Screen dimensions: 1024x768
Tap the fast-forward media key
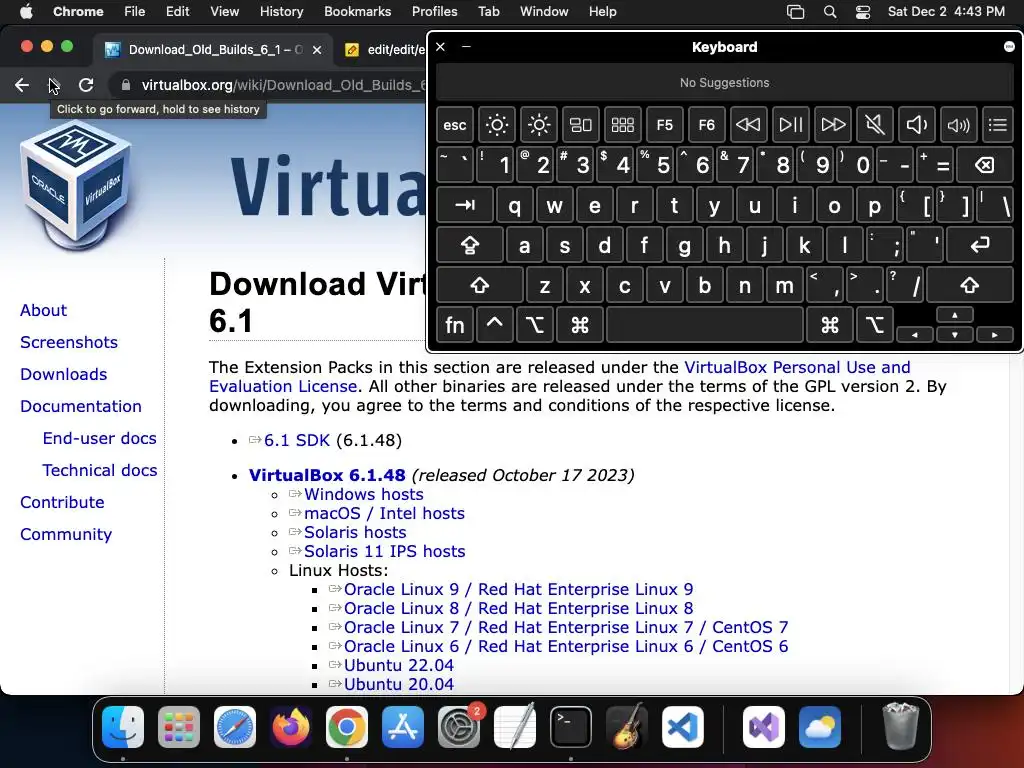point(833,125)
